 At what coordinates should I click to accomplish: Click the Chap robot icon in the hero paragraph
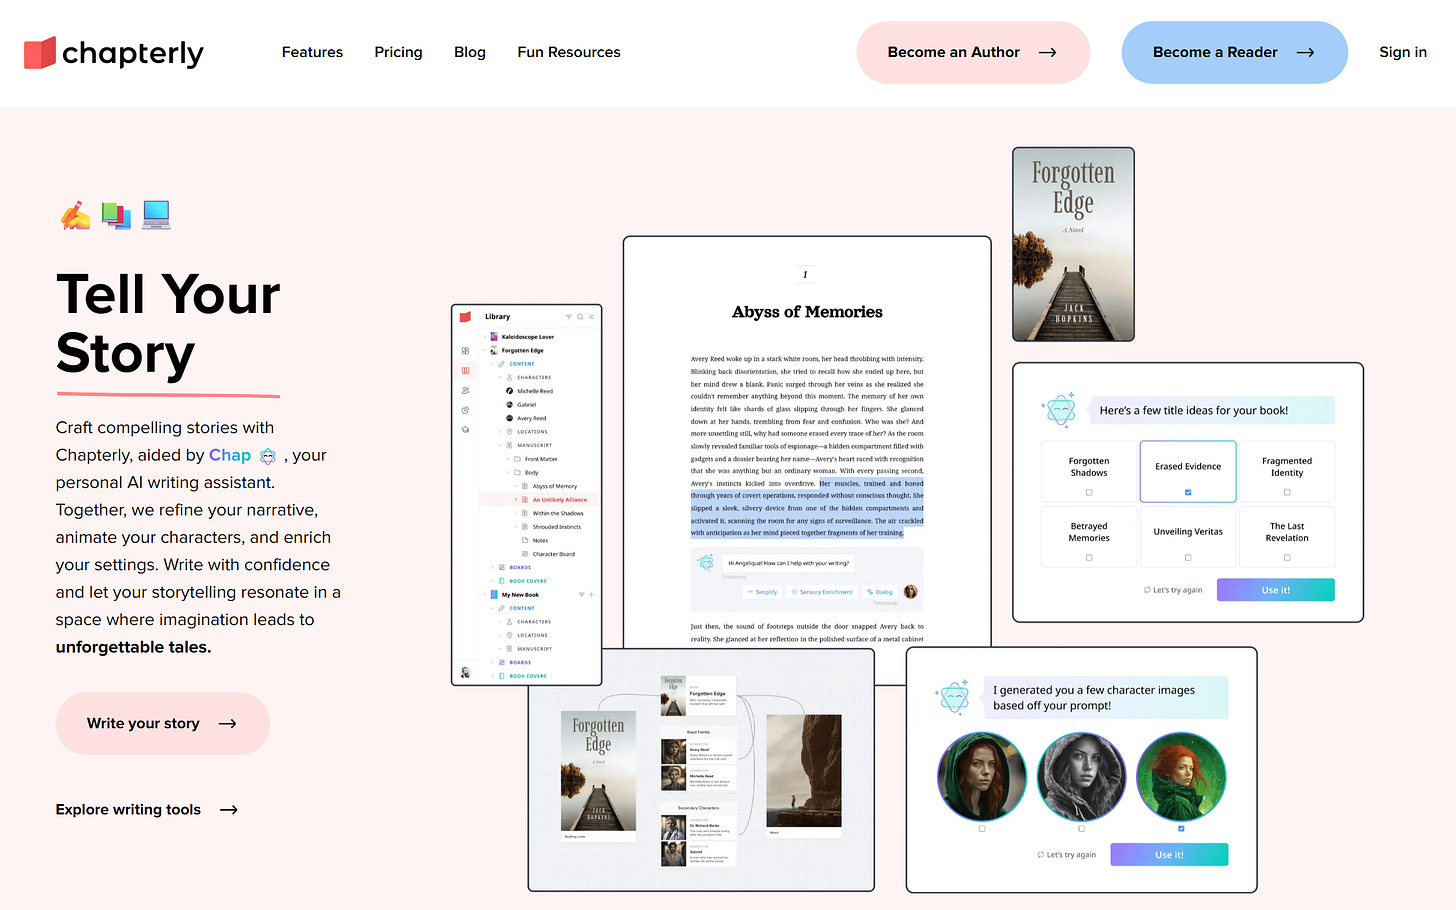268,456
